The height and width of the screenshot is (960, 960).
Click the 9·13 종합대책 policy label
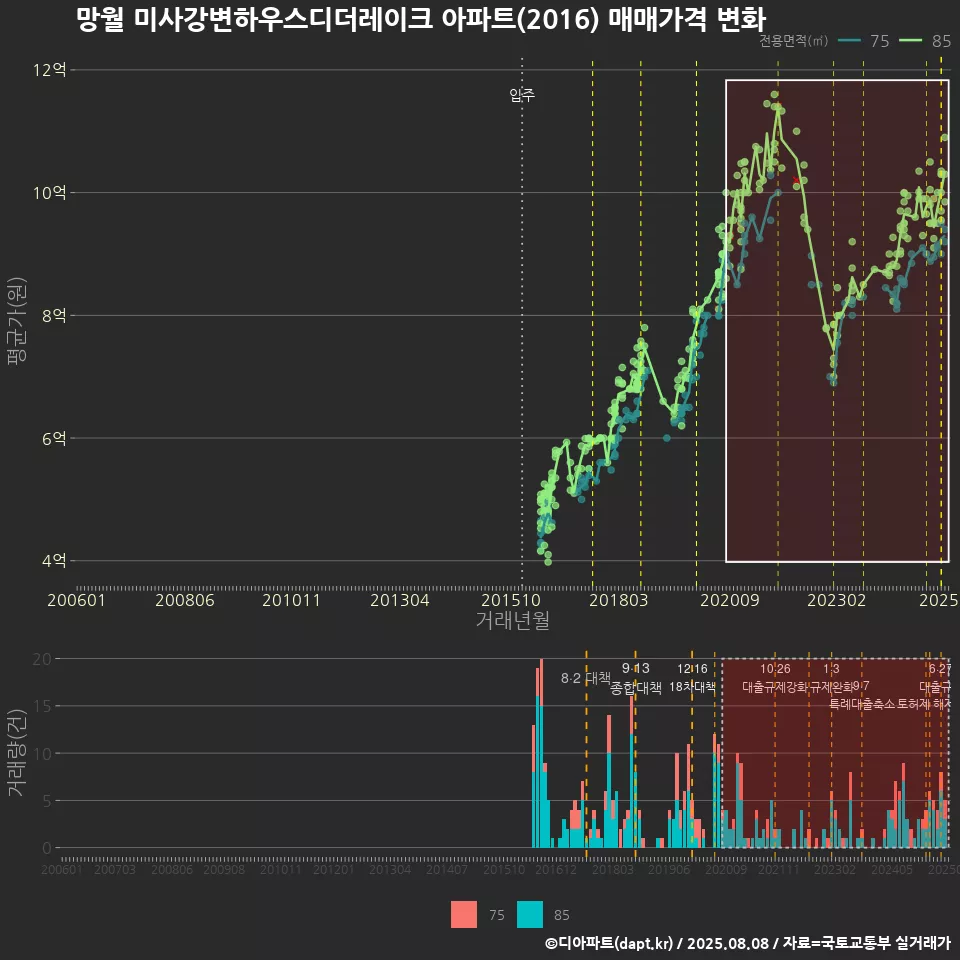[636, 678]
